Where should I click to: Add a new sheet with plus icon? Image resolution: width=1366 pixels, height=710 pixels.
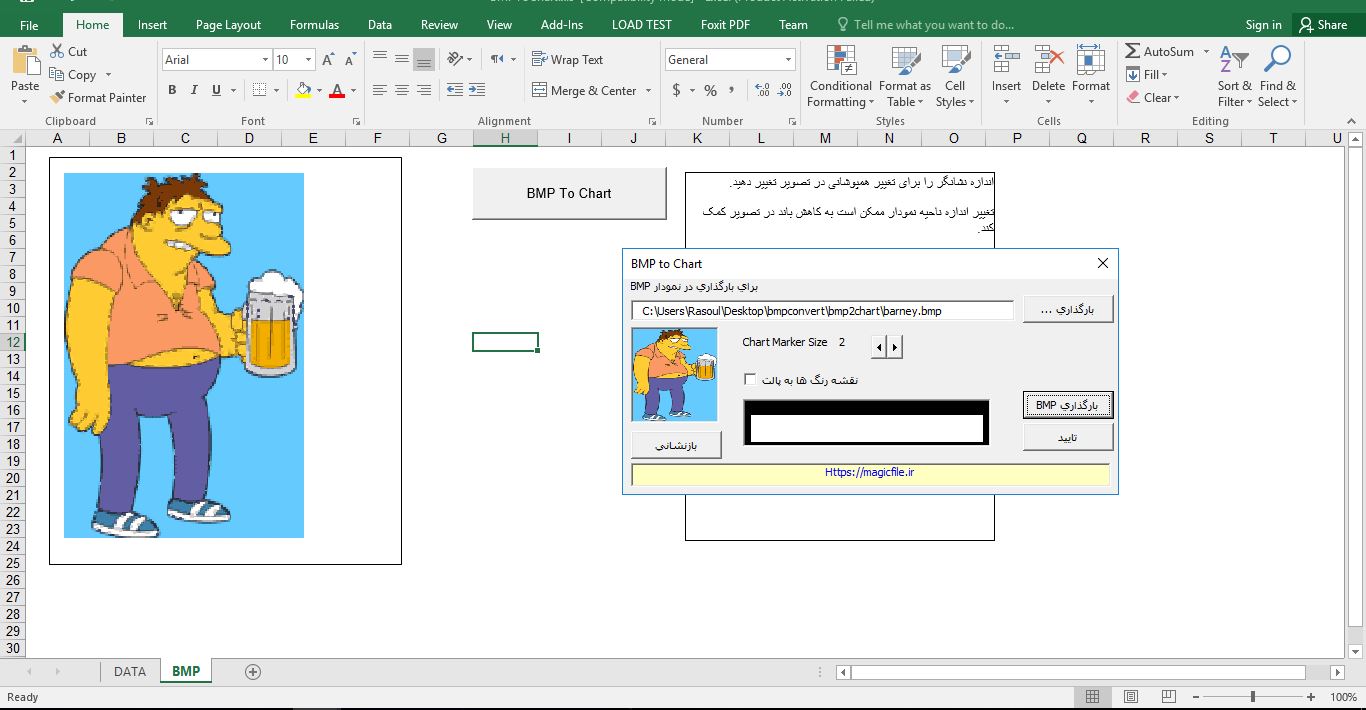(x=253, y=672)
